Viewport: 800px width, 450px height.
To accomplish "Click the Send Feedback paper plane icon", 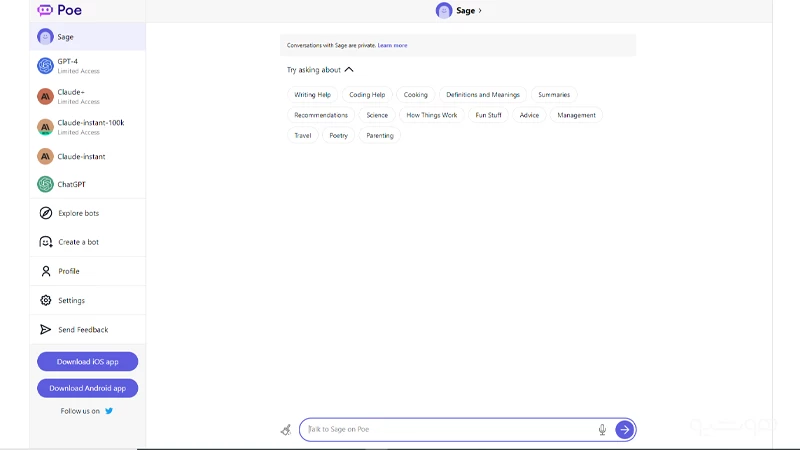I will (x=45, y=330).
